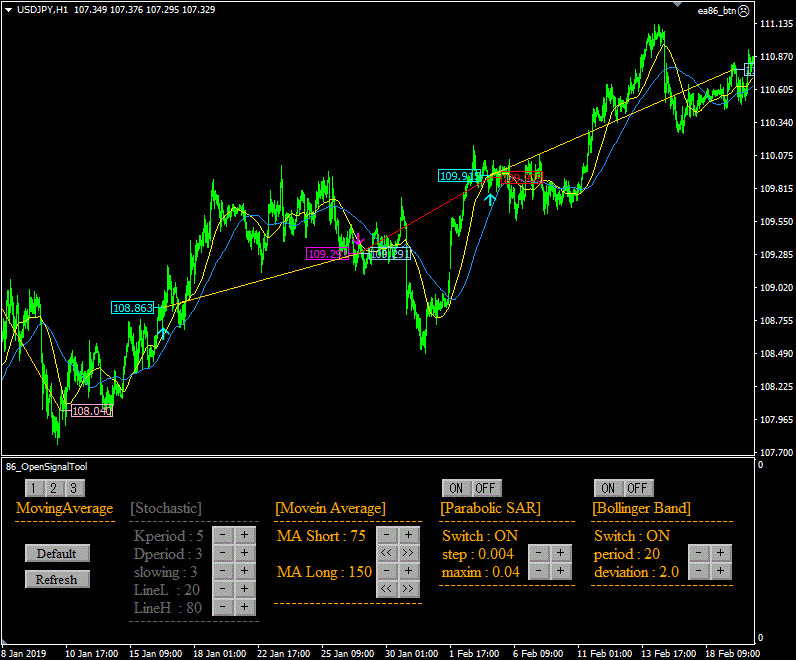Click the << button just under MA Short

[387, 553]
